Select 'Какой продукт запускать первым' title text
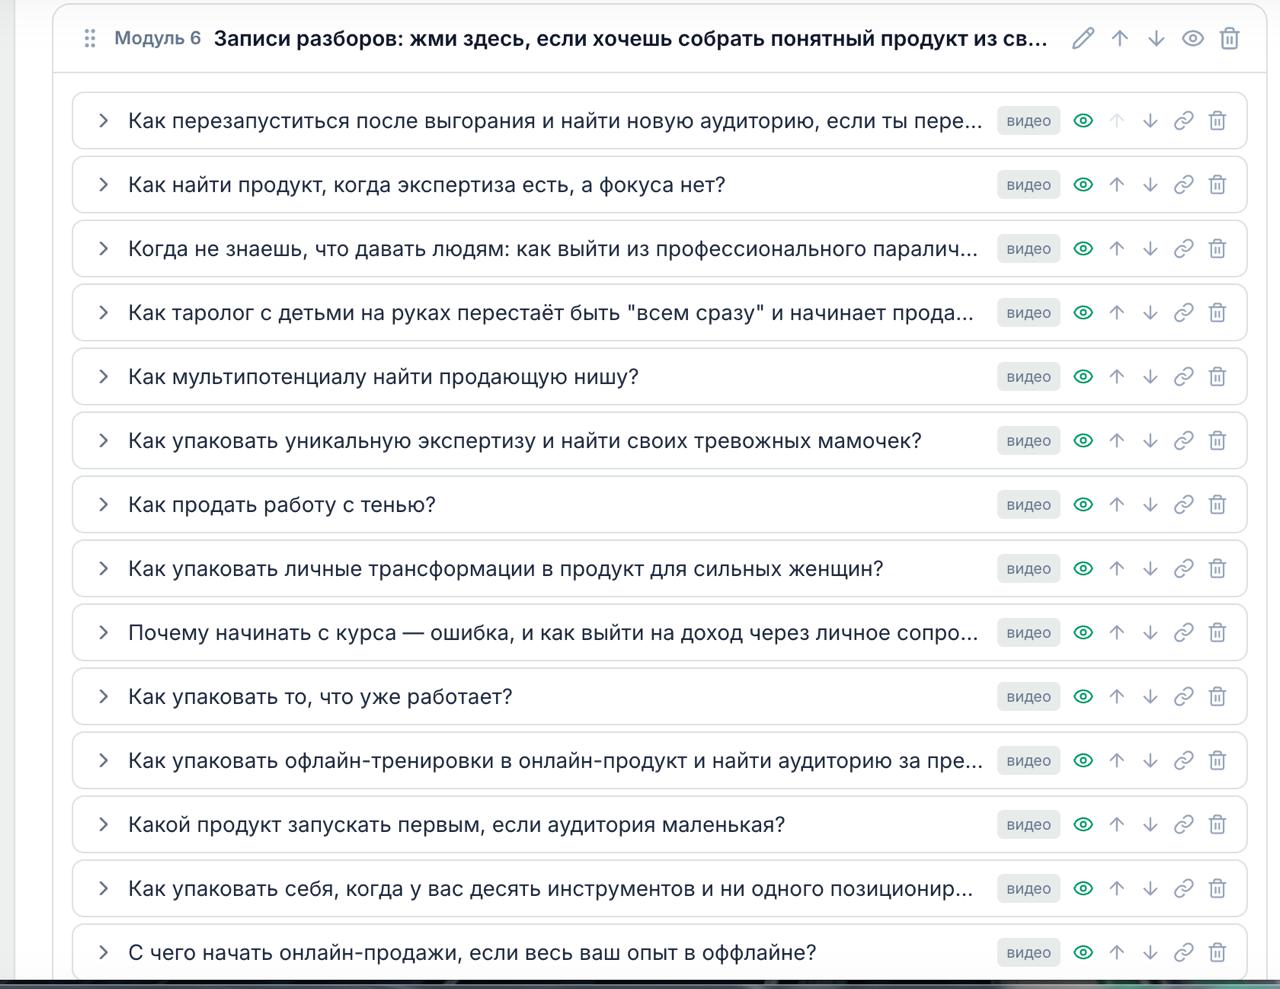Image resolution: width=1280 pixels, height=989 pixels. coord(456,825)
